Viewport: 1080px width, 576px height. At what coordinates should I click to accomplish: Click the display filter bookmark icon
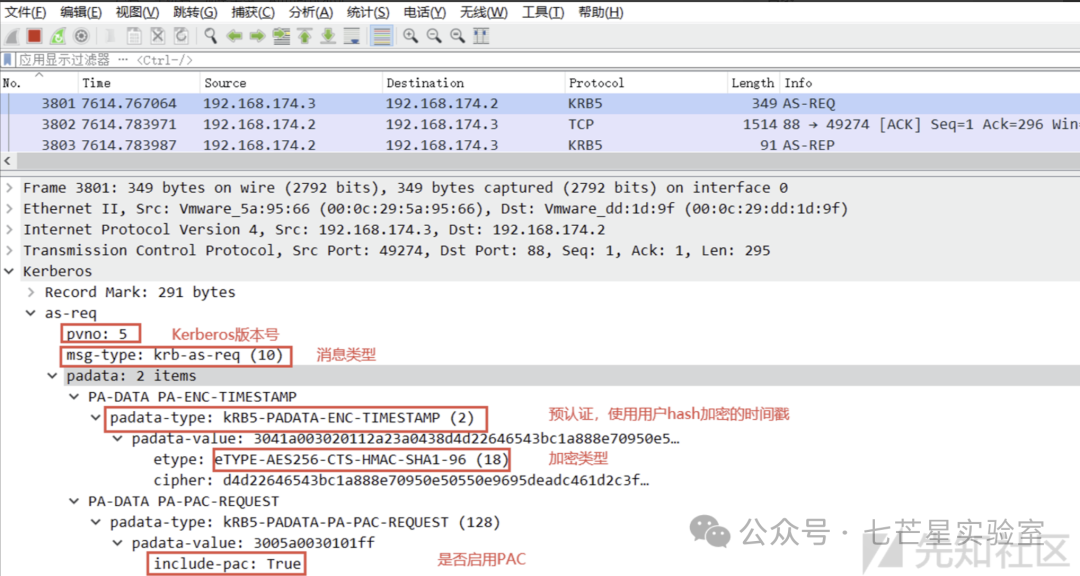[8, 60]
